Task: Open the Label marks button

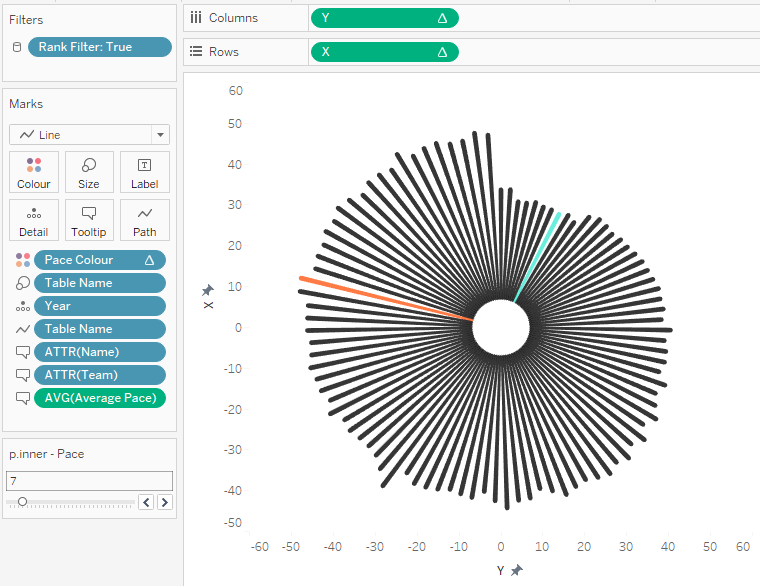Action: pyautogui.click(x=145, y=172)
